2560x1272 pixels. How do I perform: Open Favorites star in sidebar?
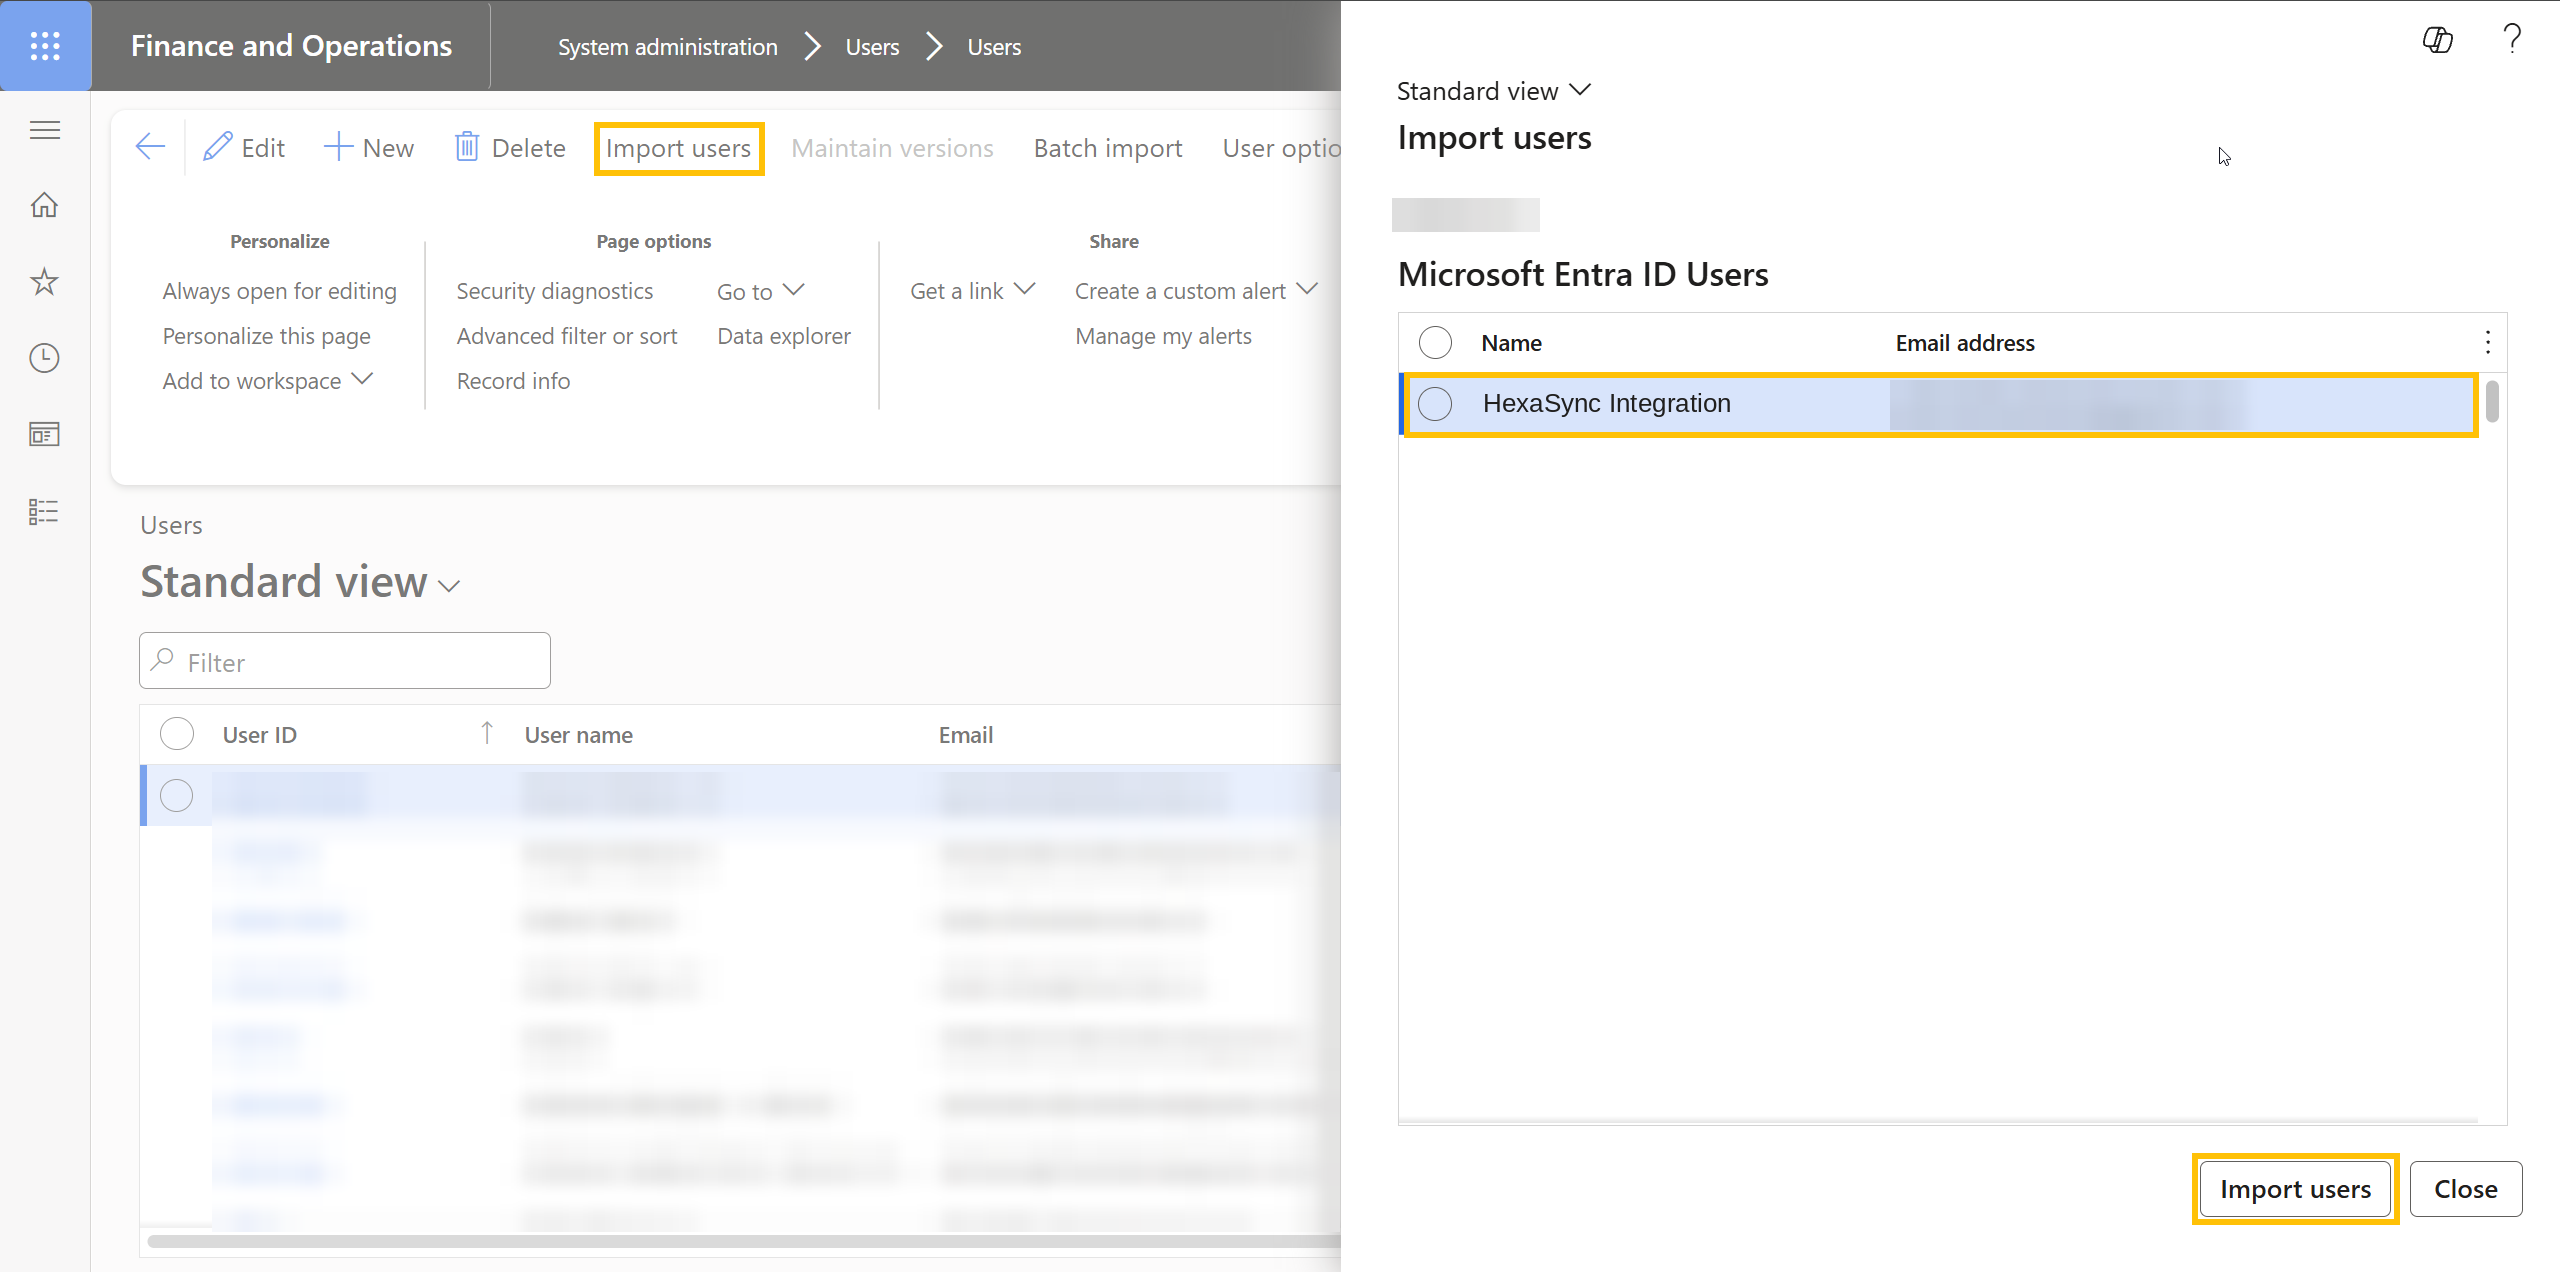click(45, 282)
